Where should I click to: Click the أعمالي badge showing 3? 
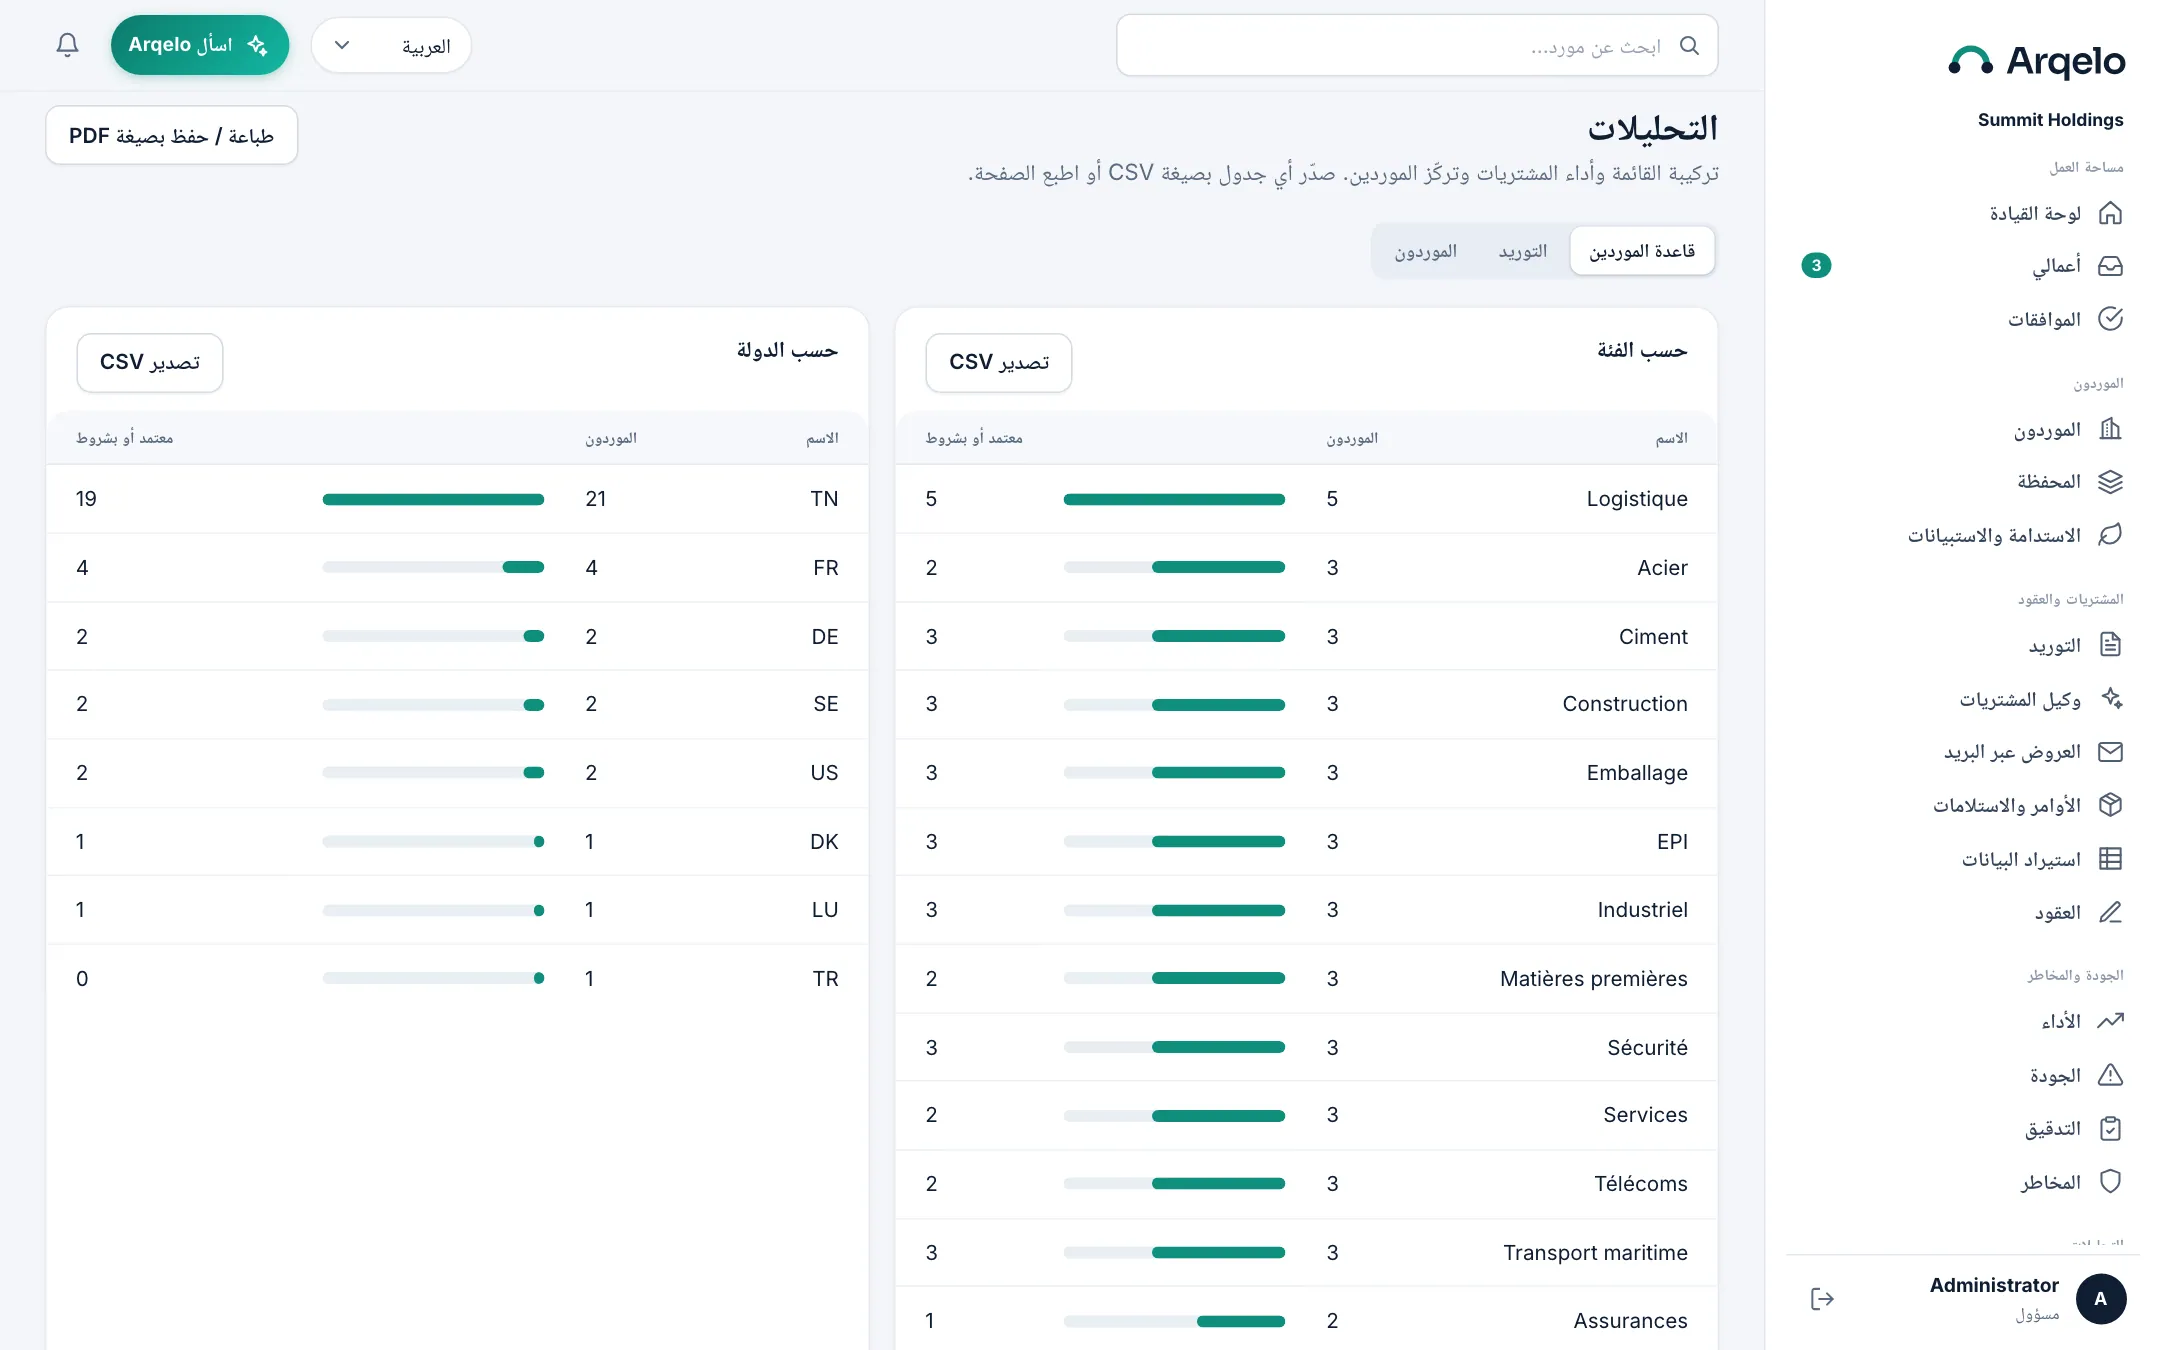(1816, 265)
